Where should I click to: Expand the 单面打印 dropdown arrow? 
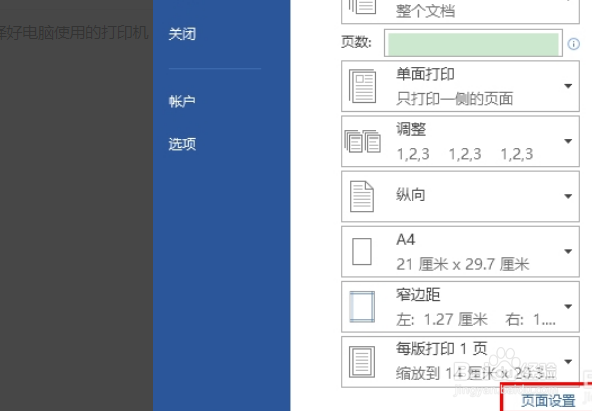pyautogui.click(x=568, y=86)
